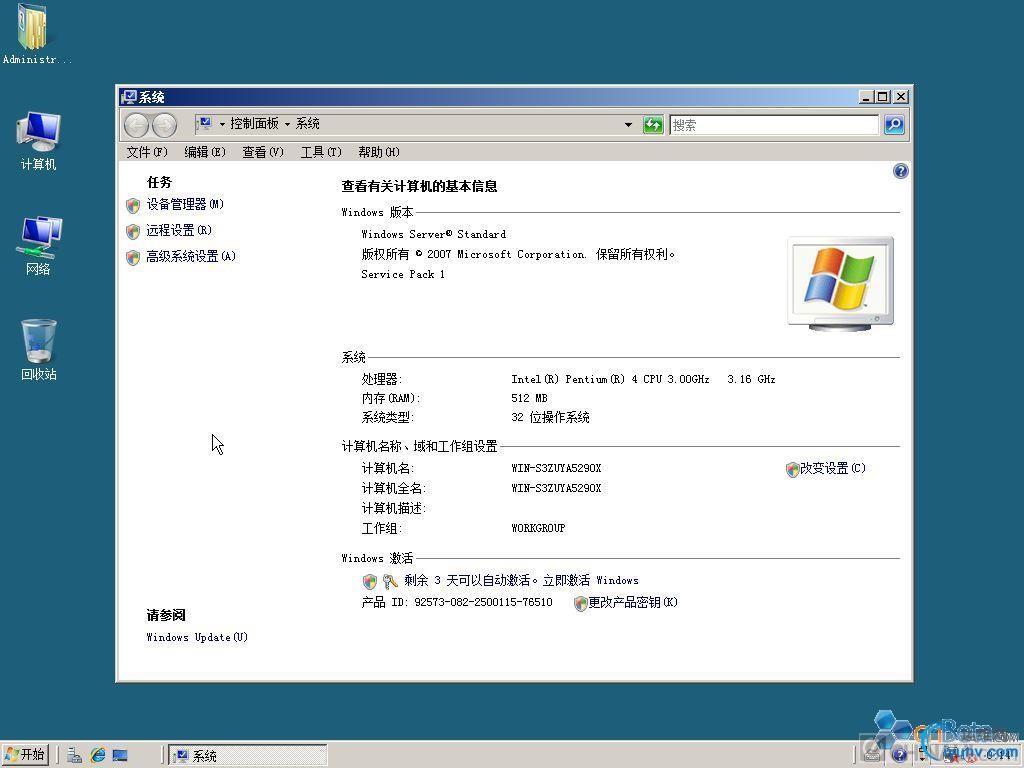Click the product ID 92573-082-2500115-76510
This screenshot has width=1024, height=768.
[483, 602]
